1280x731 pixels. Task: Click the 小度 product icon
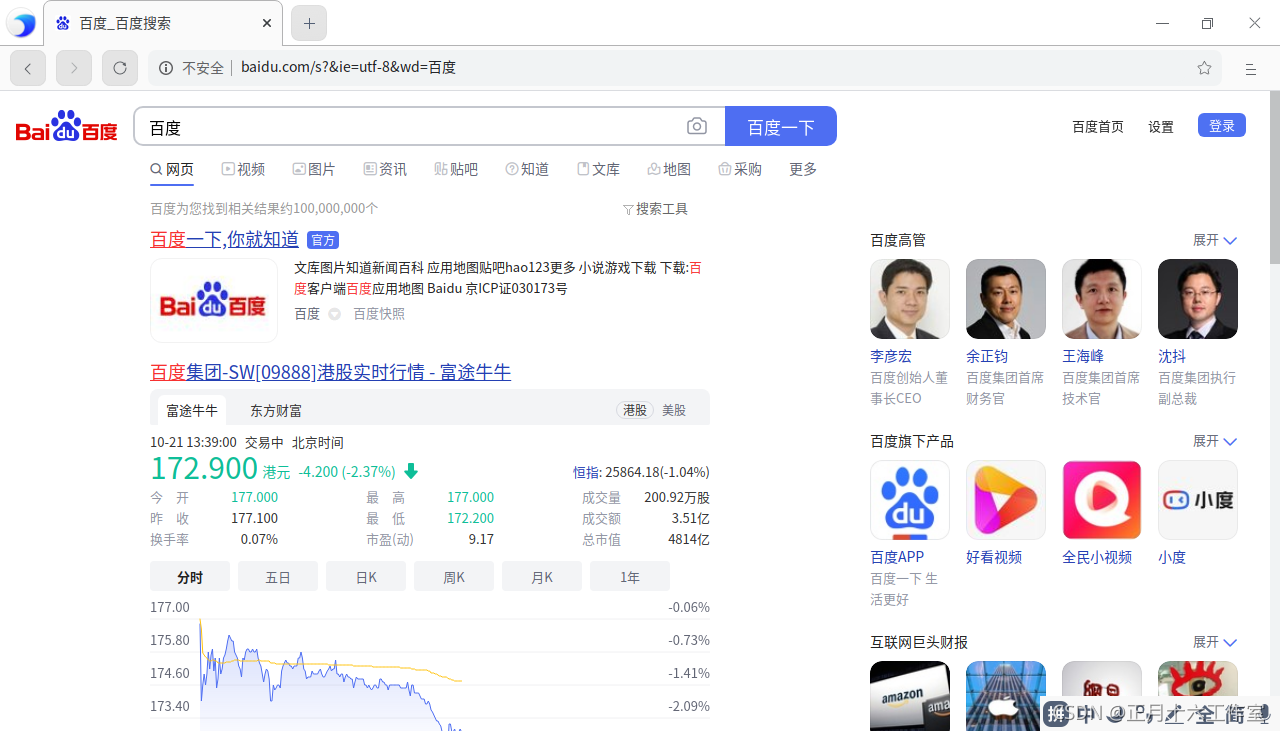(x=1198, y=500)
